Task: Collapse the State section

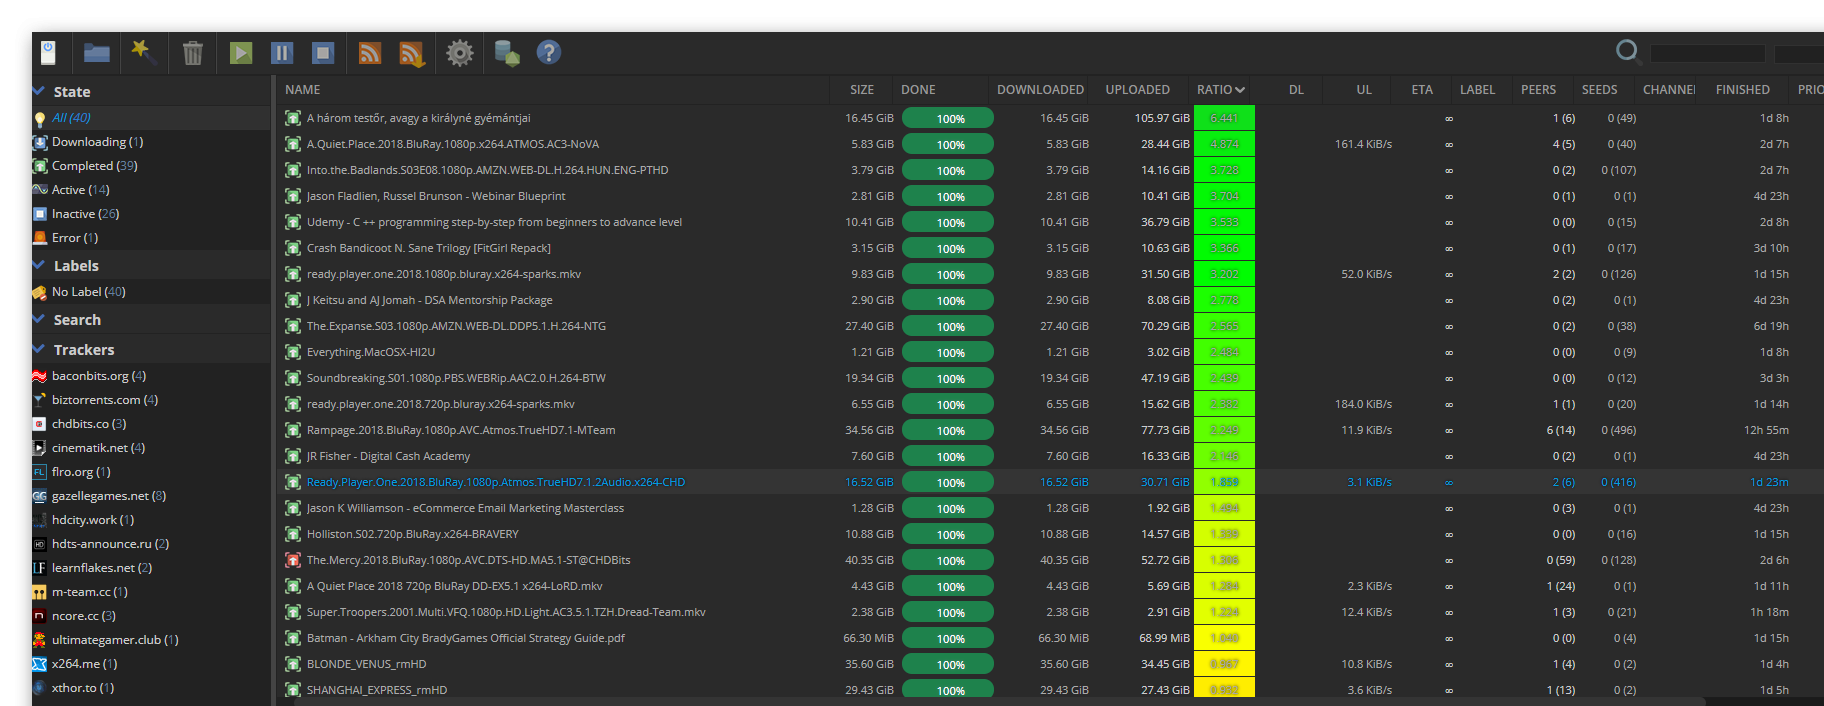Action: (x=39, y=91)
